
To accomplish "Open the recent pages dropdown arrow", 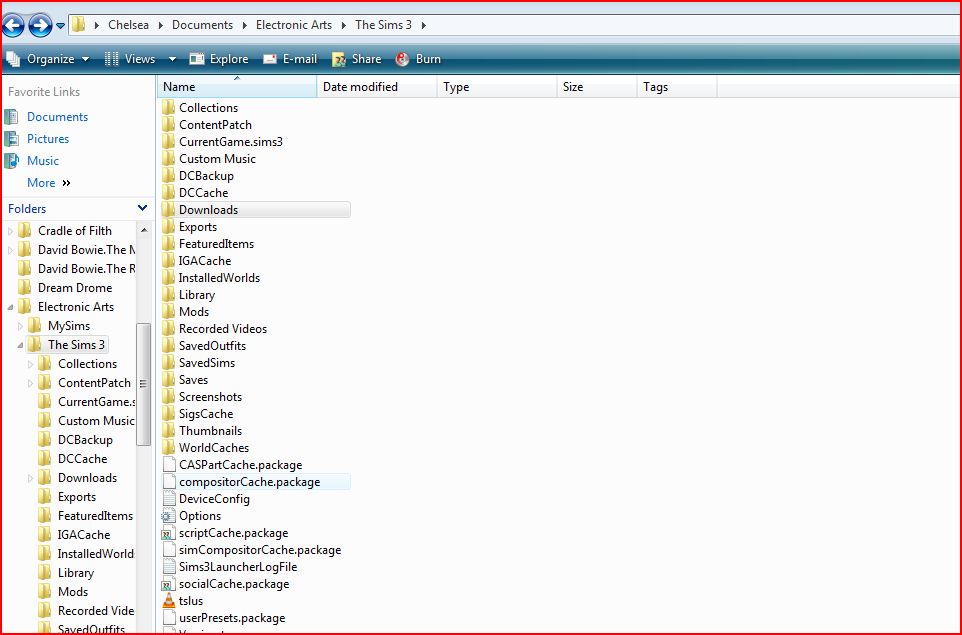I will point(60,26).
